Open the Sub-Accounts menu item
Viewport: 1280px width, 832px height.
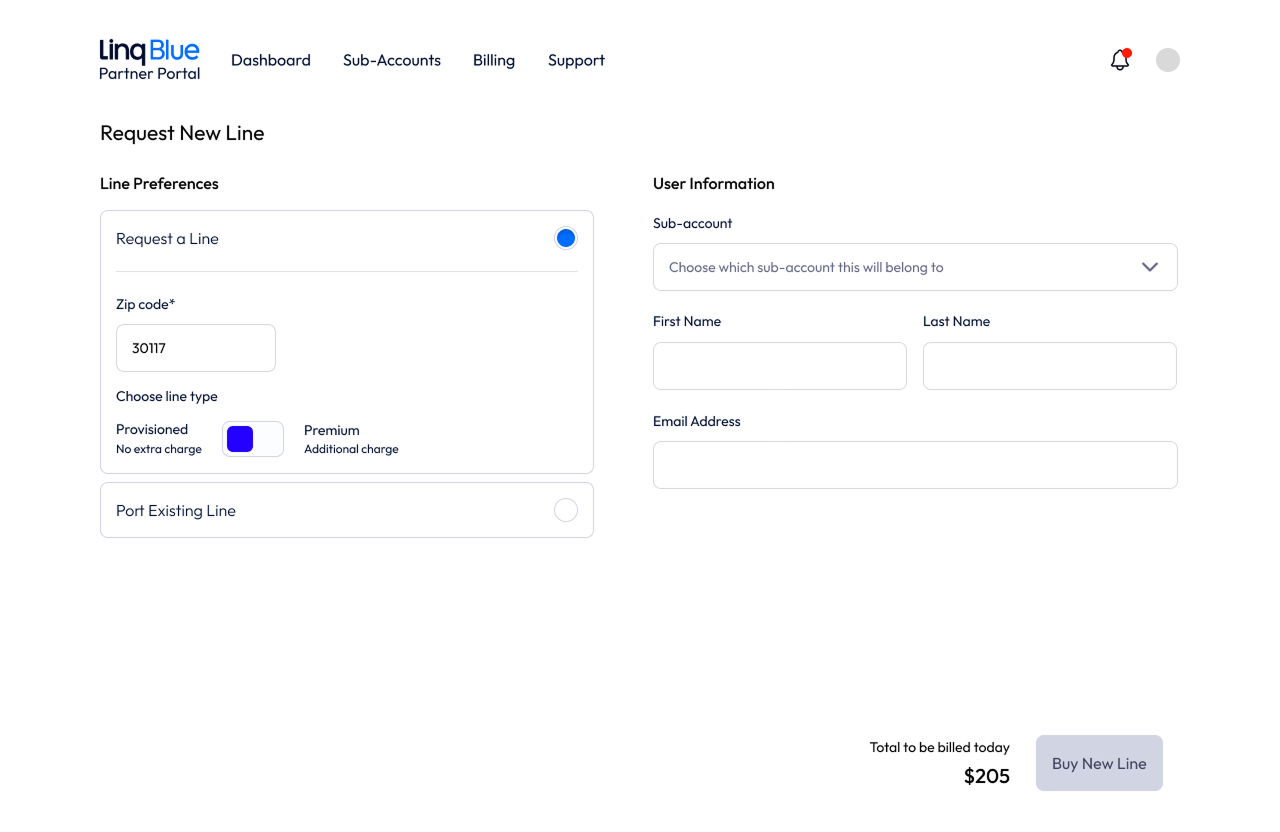click(392, 60)
